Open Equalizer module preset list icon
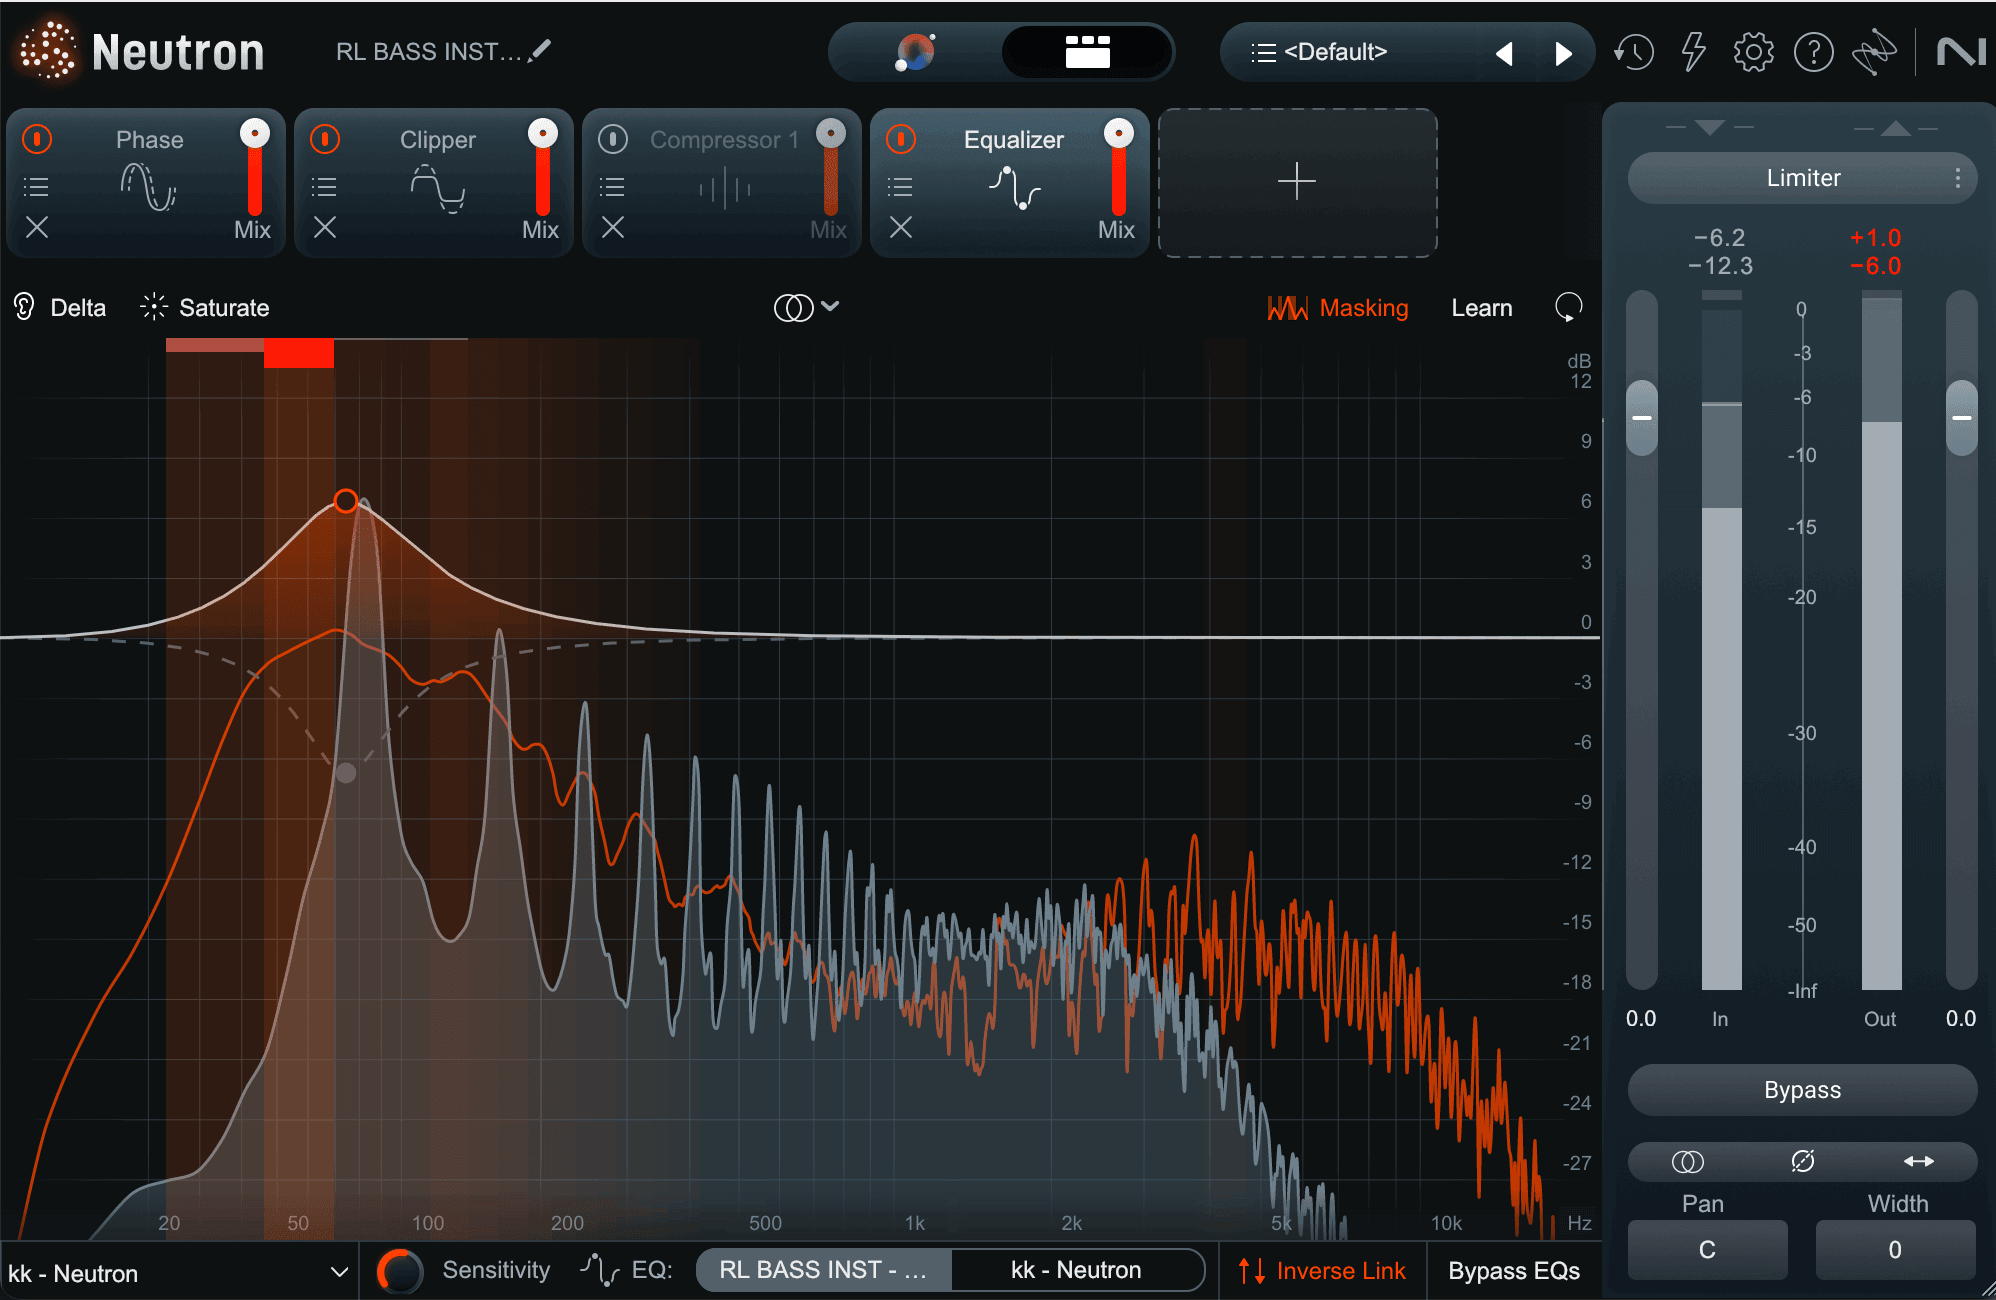 (900, 187)
